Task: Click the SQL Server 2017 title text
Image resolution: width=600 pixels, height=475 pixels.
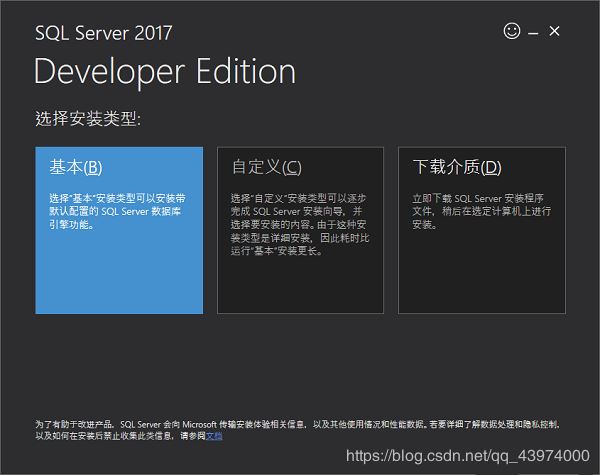Action: click(x=104, y=33)
